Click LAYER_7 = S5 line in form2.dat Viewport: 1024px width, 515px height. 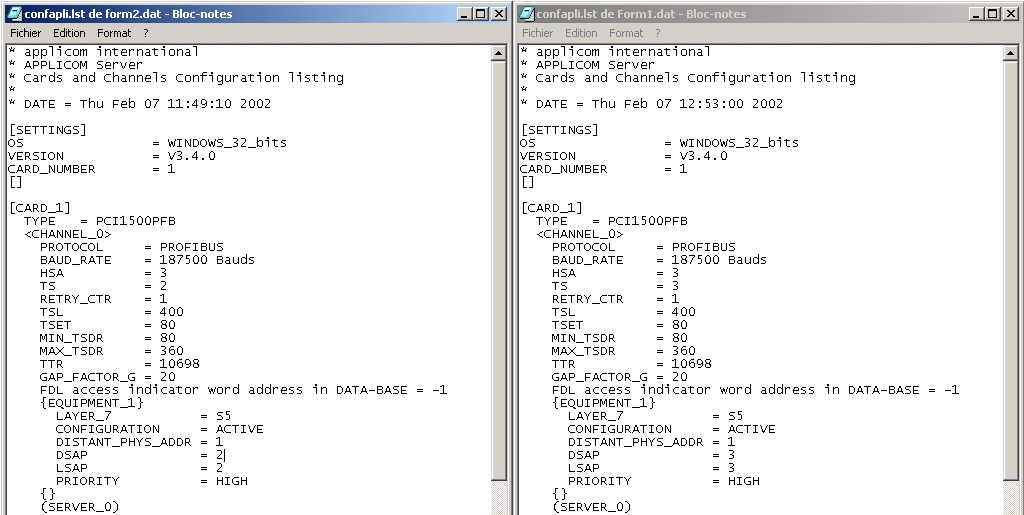pyautogui.click(x=144, y=416)
